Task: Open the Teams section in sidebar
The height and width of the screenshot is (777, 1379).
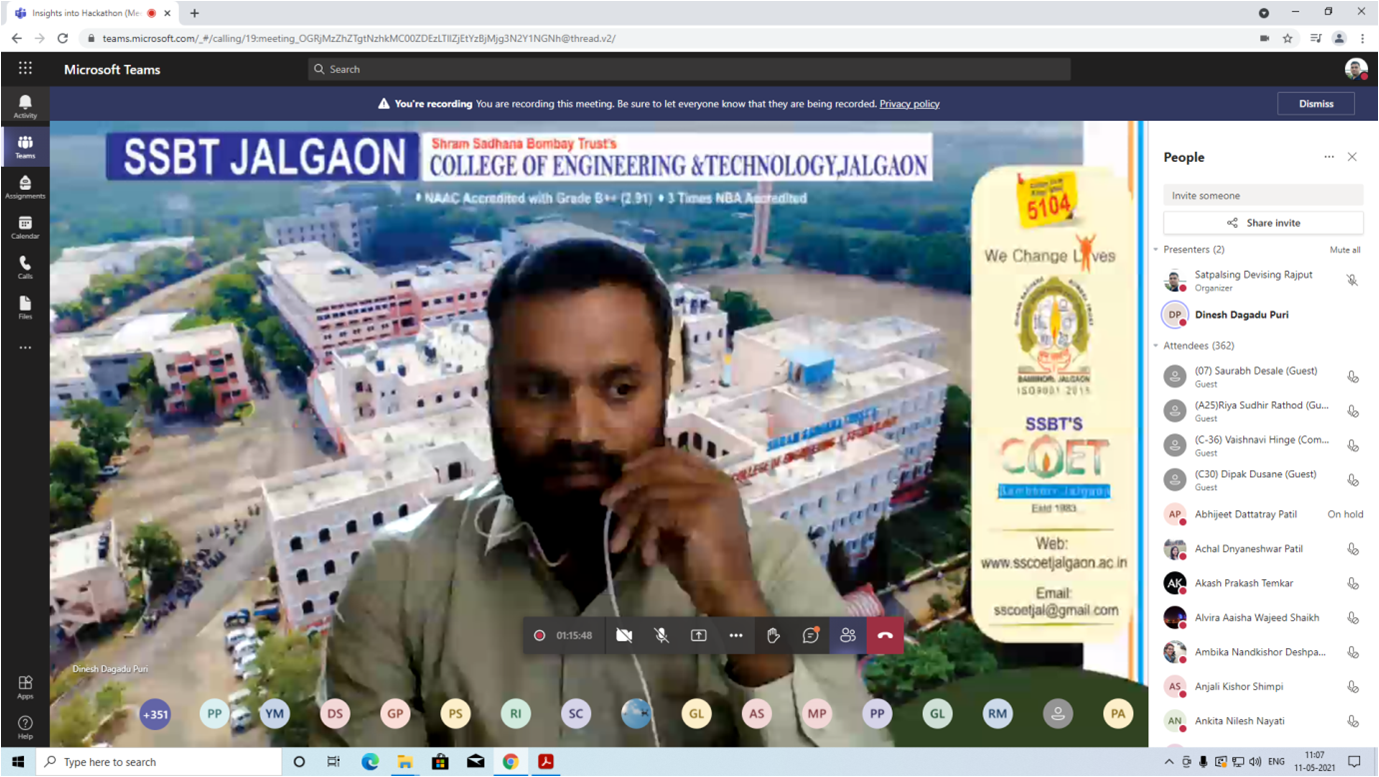Action: pos(25,147)
